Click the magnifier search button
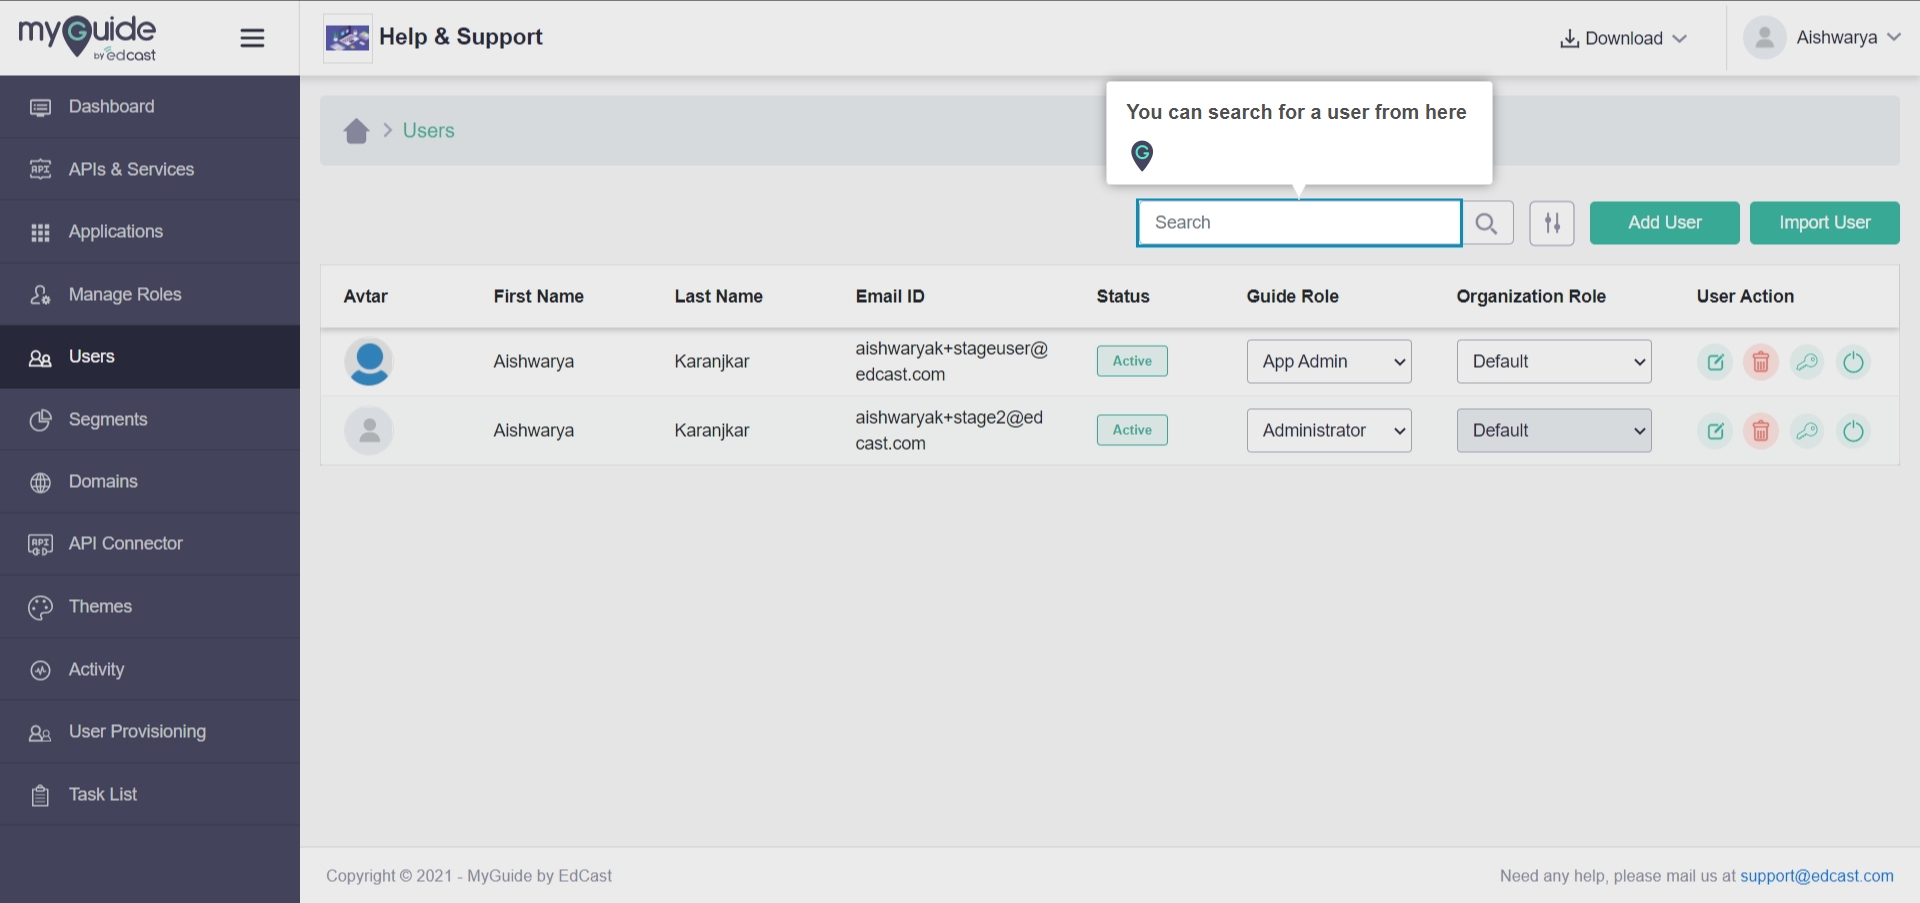The height and width of the screenshot is (903, 1920). [x=1487, y=223]
